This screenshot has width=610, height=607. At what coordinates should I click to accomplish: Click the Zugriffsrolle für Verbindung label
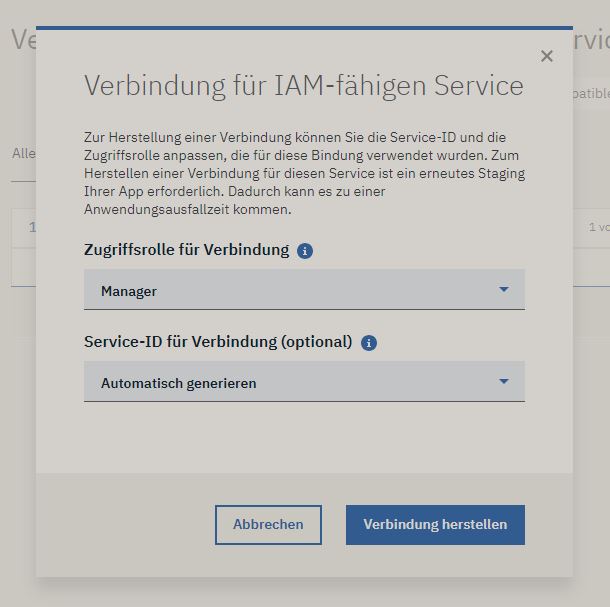[186, 250]
